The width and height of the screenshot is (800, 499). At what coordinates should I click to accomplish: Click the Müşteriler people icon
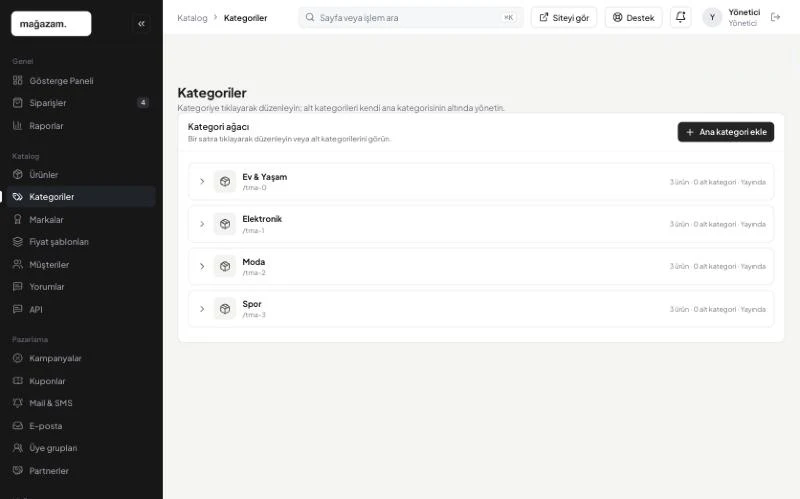coord(18,264)
